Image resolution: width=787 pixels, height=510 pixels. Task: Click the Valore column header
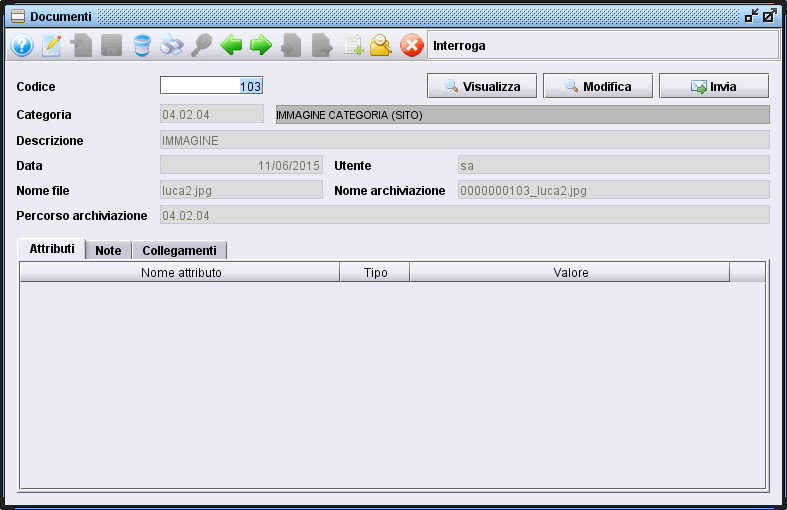click(x=570, y=273)
